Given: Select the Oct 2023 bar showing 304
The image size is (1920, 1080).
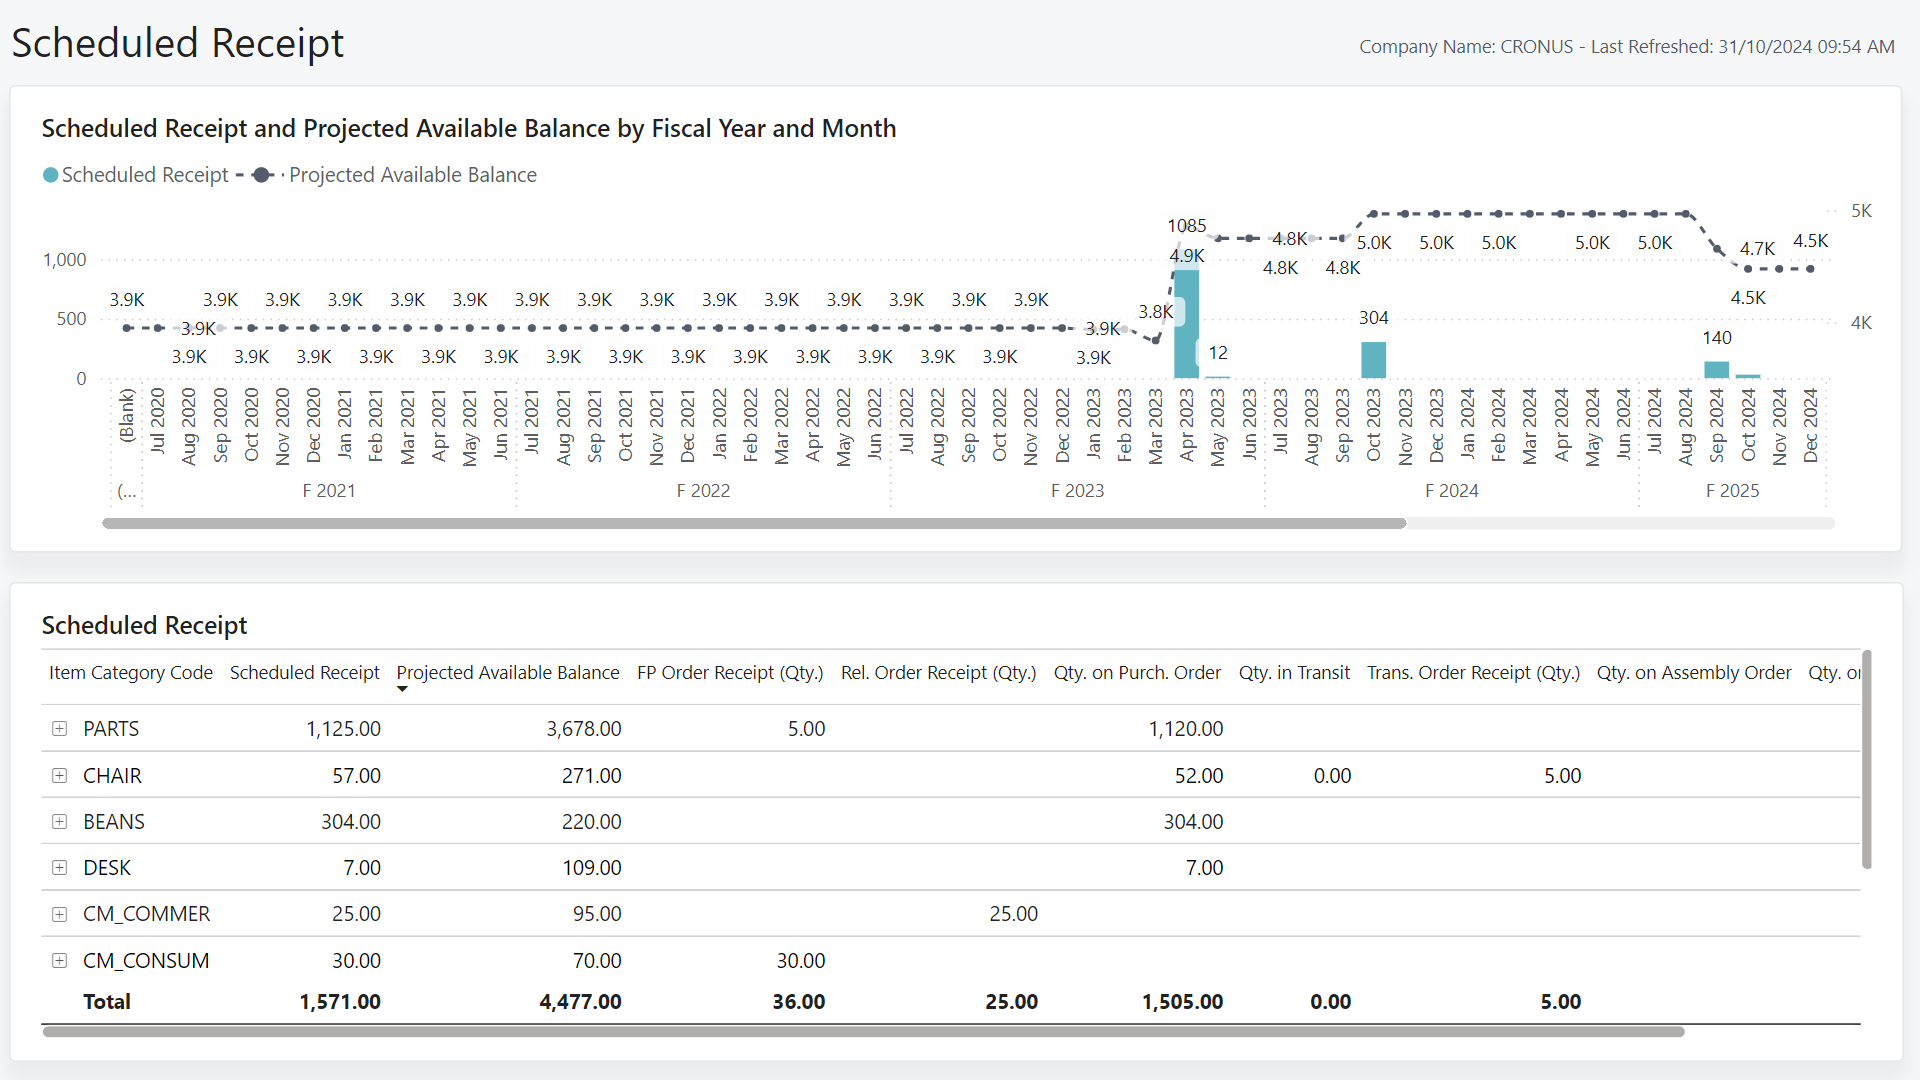Looking at the screenshot, I should pyautogui.click(x=1373, y=360).
